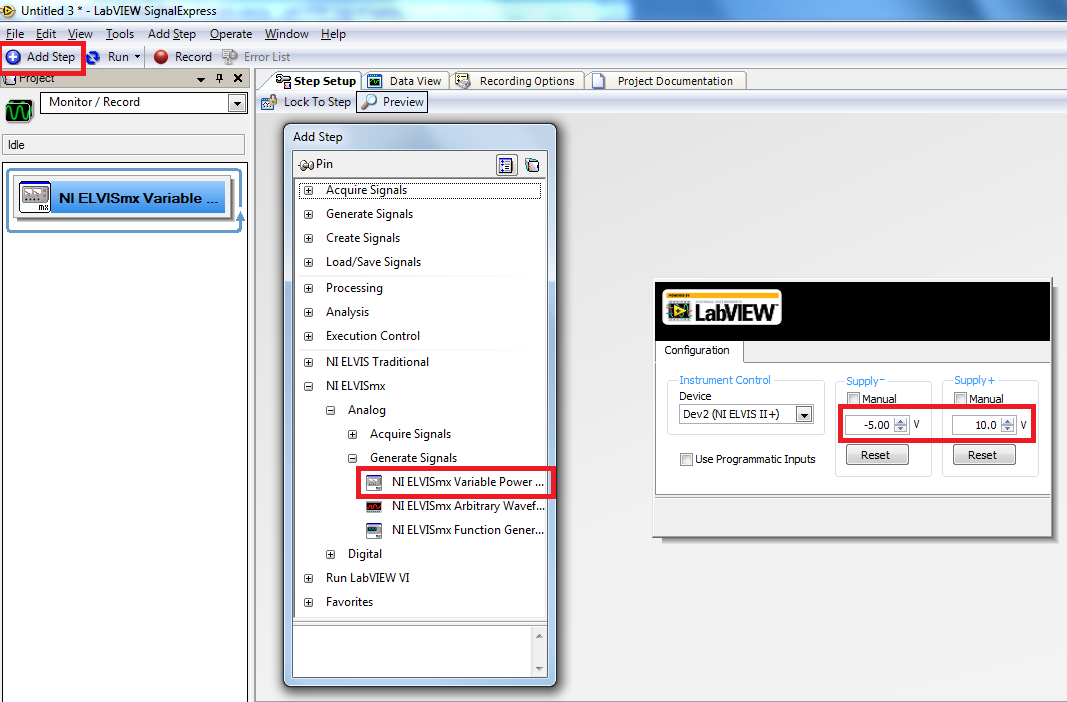Pin the Add Step palette
1067x702 pixels.
pos(316,164)
